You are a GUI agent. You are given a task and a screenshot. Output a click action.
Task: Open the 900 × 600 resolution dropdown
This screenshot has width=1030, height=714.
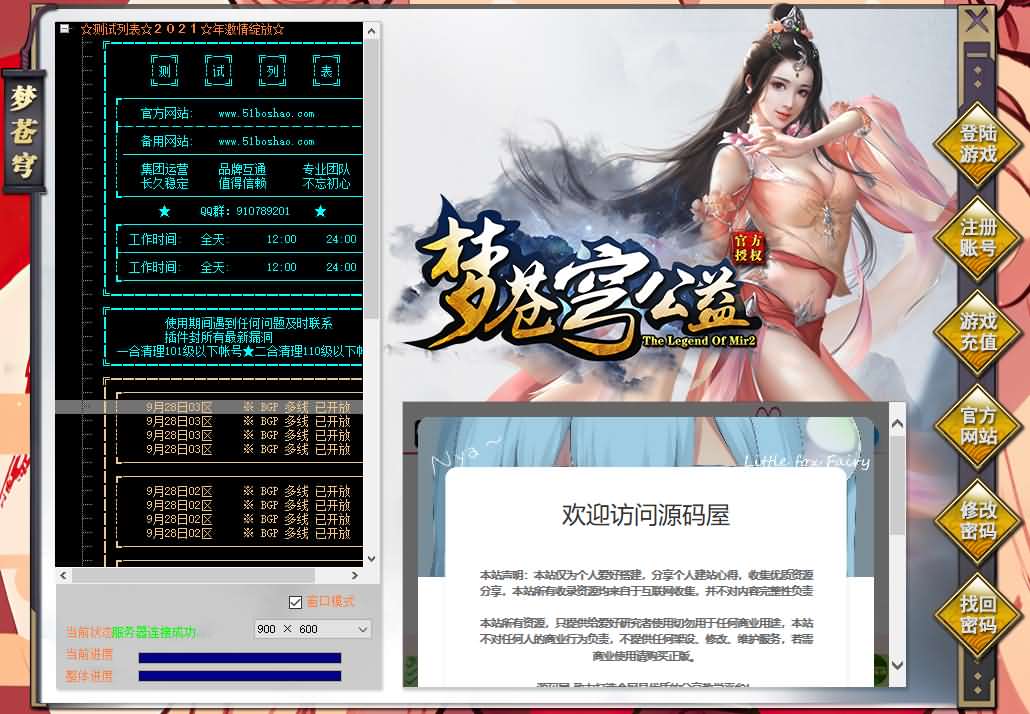coord(312,629)
